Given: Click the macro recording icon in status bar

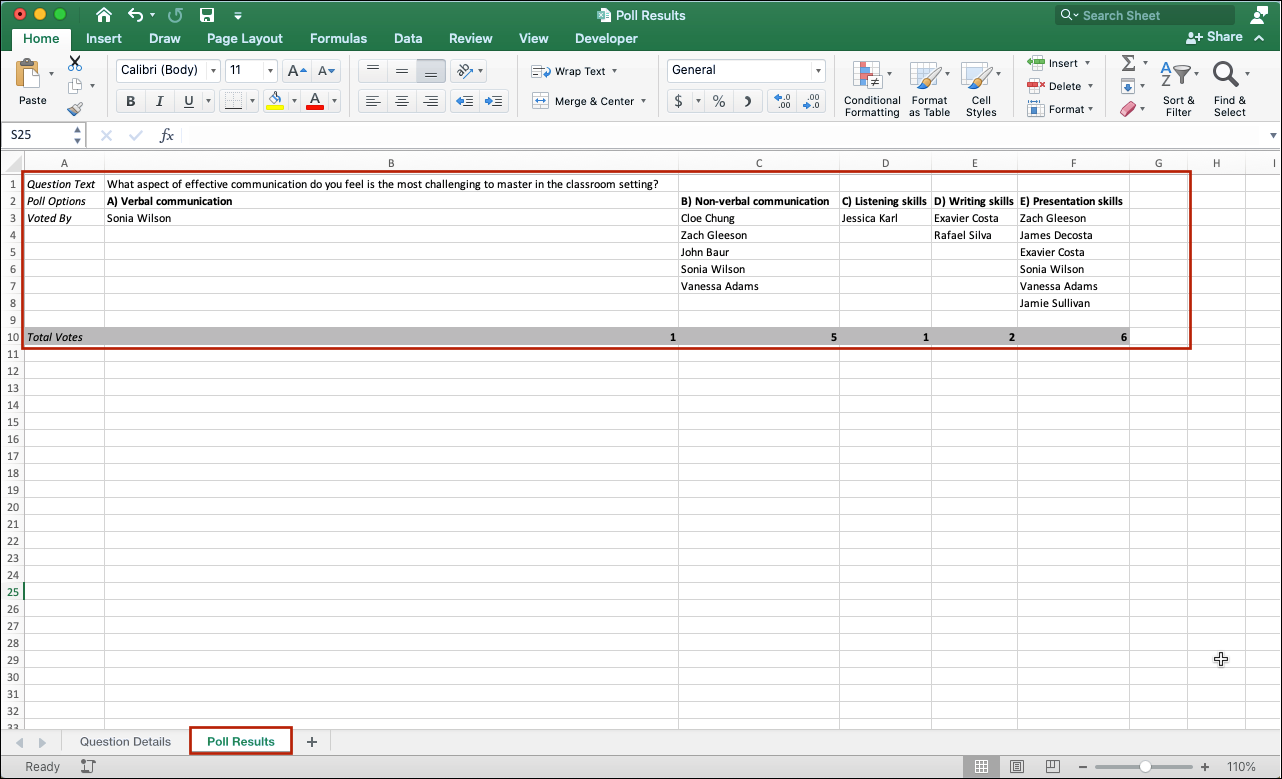Looking at the screenshot, I should [88, 767].
